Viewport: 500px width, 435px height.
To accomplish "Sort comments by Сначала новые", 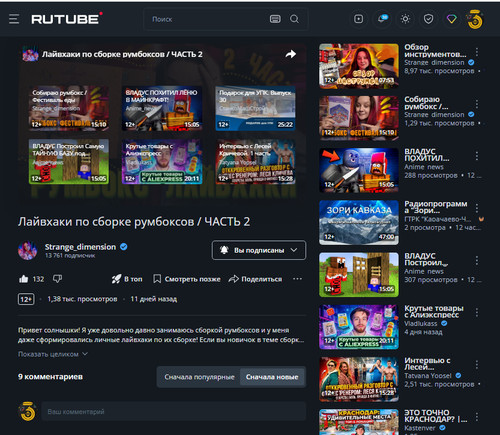I will [272, 377].
